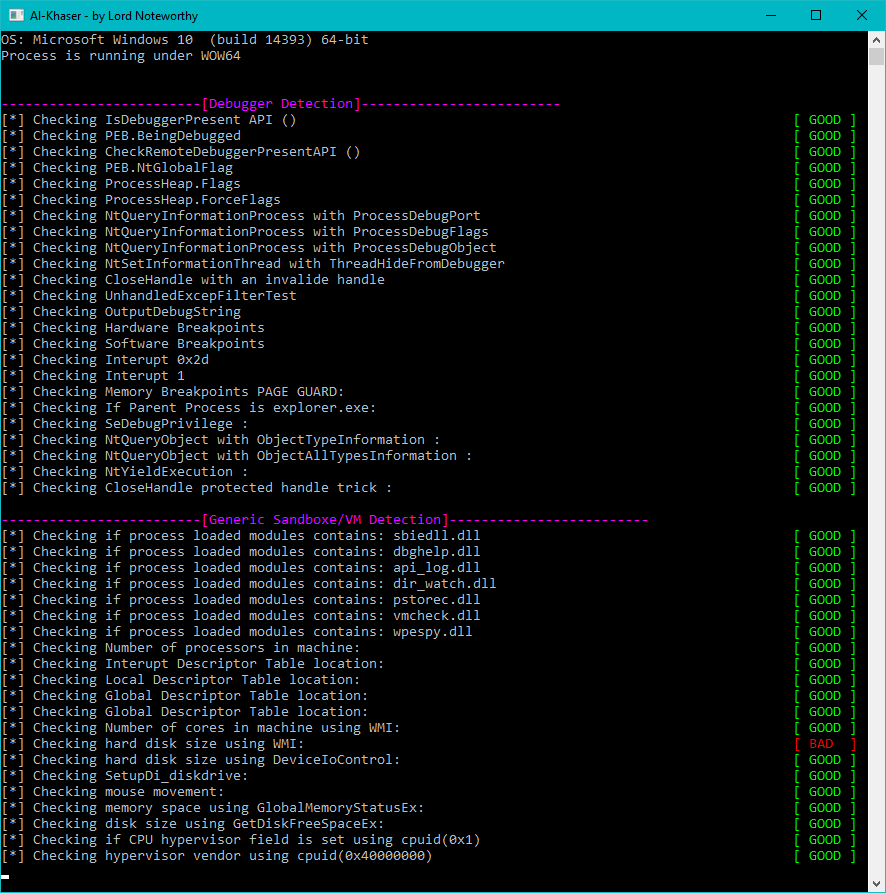The width and height of the screenshot is (886, 893).
Task: Click the '[Generic Sandboxe/VM Detection]' header
Action: point(325,519)
